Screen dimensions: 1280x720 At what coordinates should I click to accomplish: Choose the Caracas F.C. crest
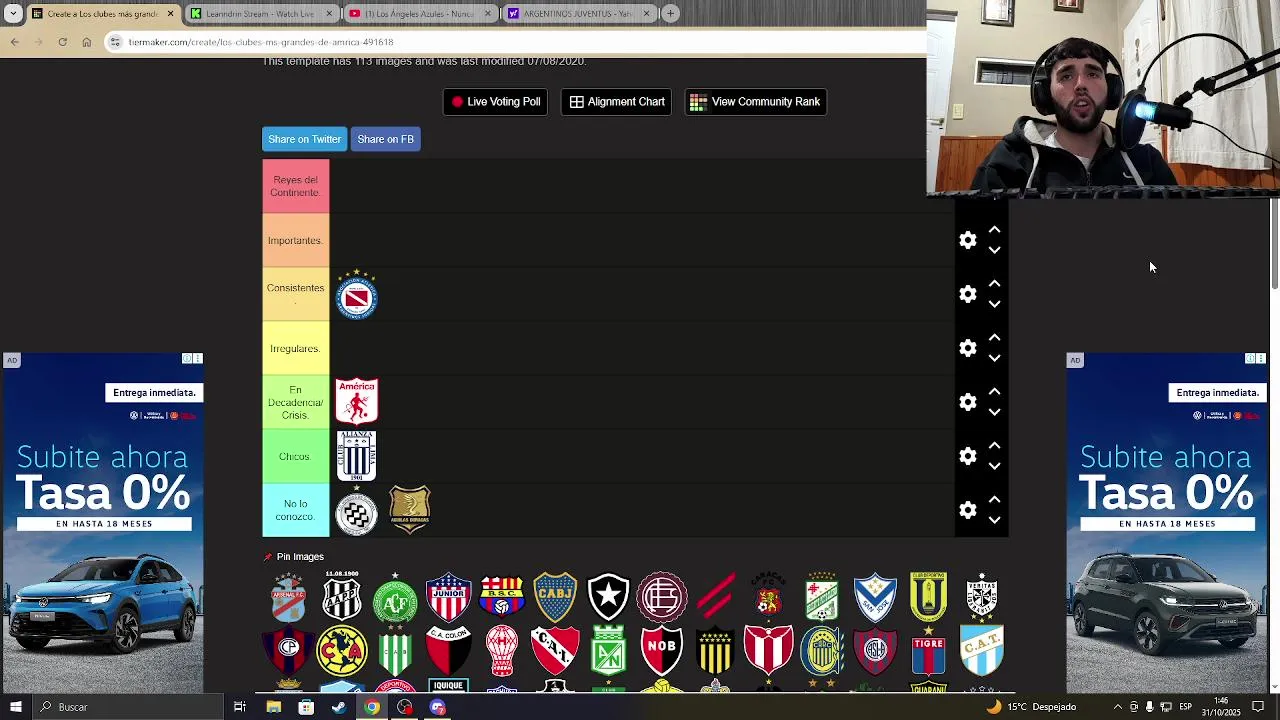pyautogui.click(x=768, y=597)
